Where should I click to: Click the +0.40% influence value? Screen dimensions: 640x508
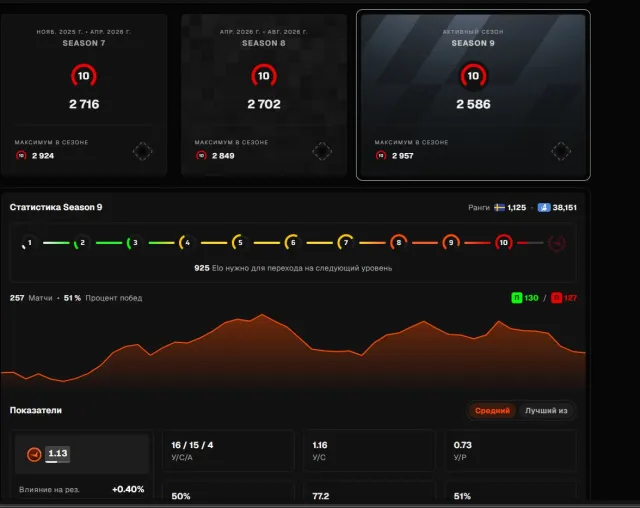[128, 489]
